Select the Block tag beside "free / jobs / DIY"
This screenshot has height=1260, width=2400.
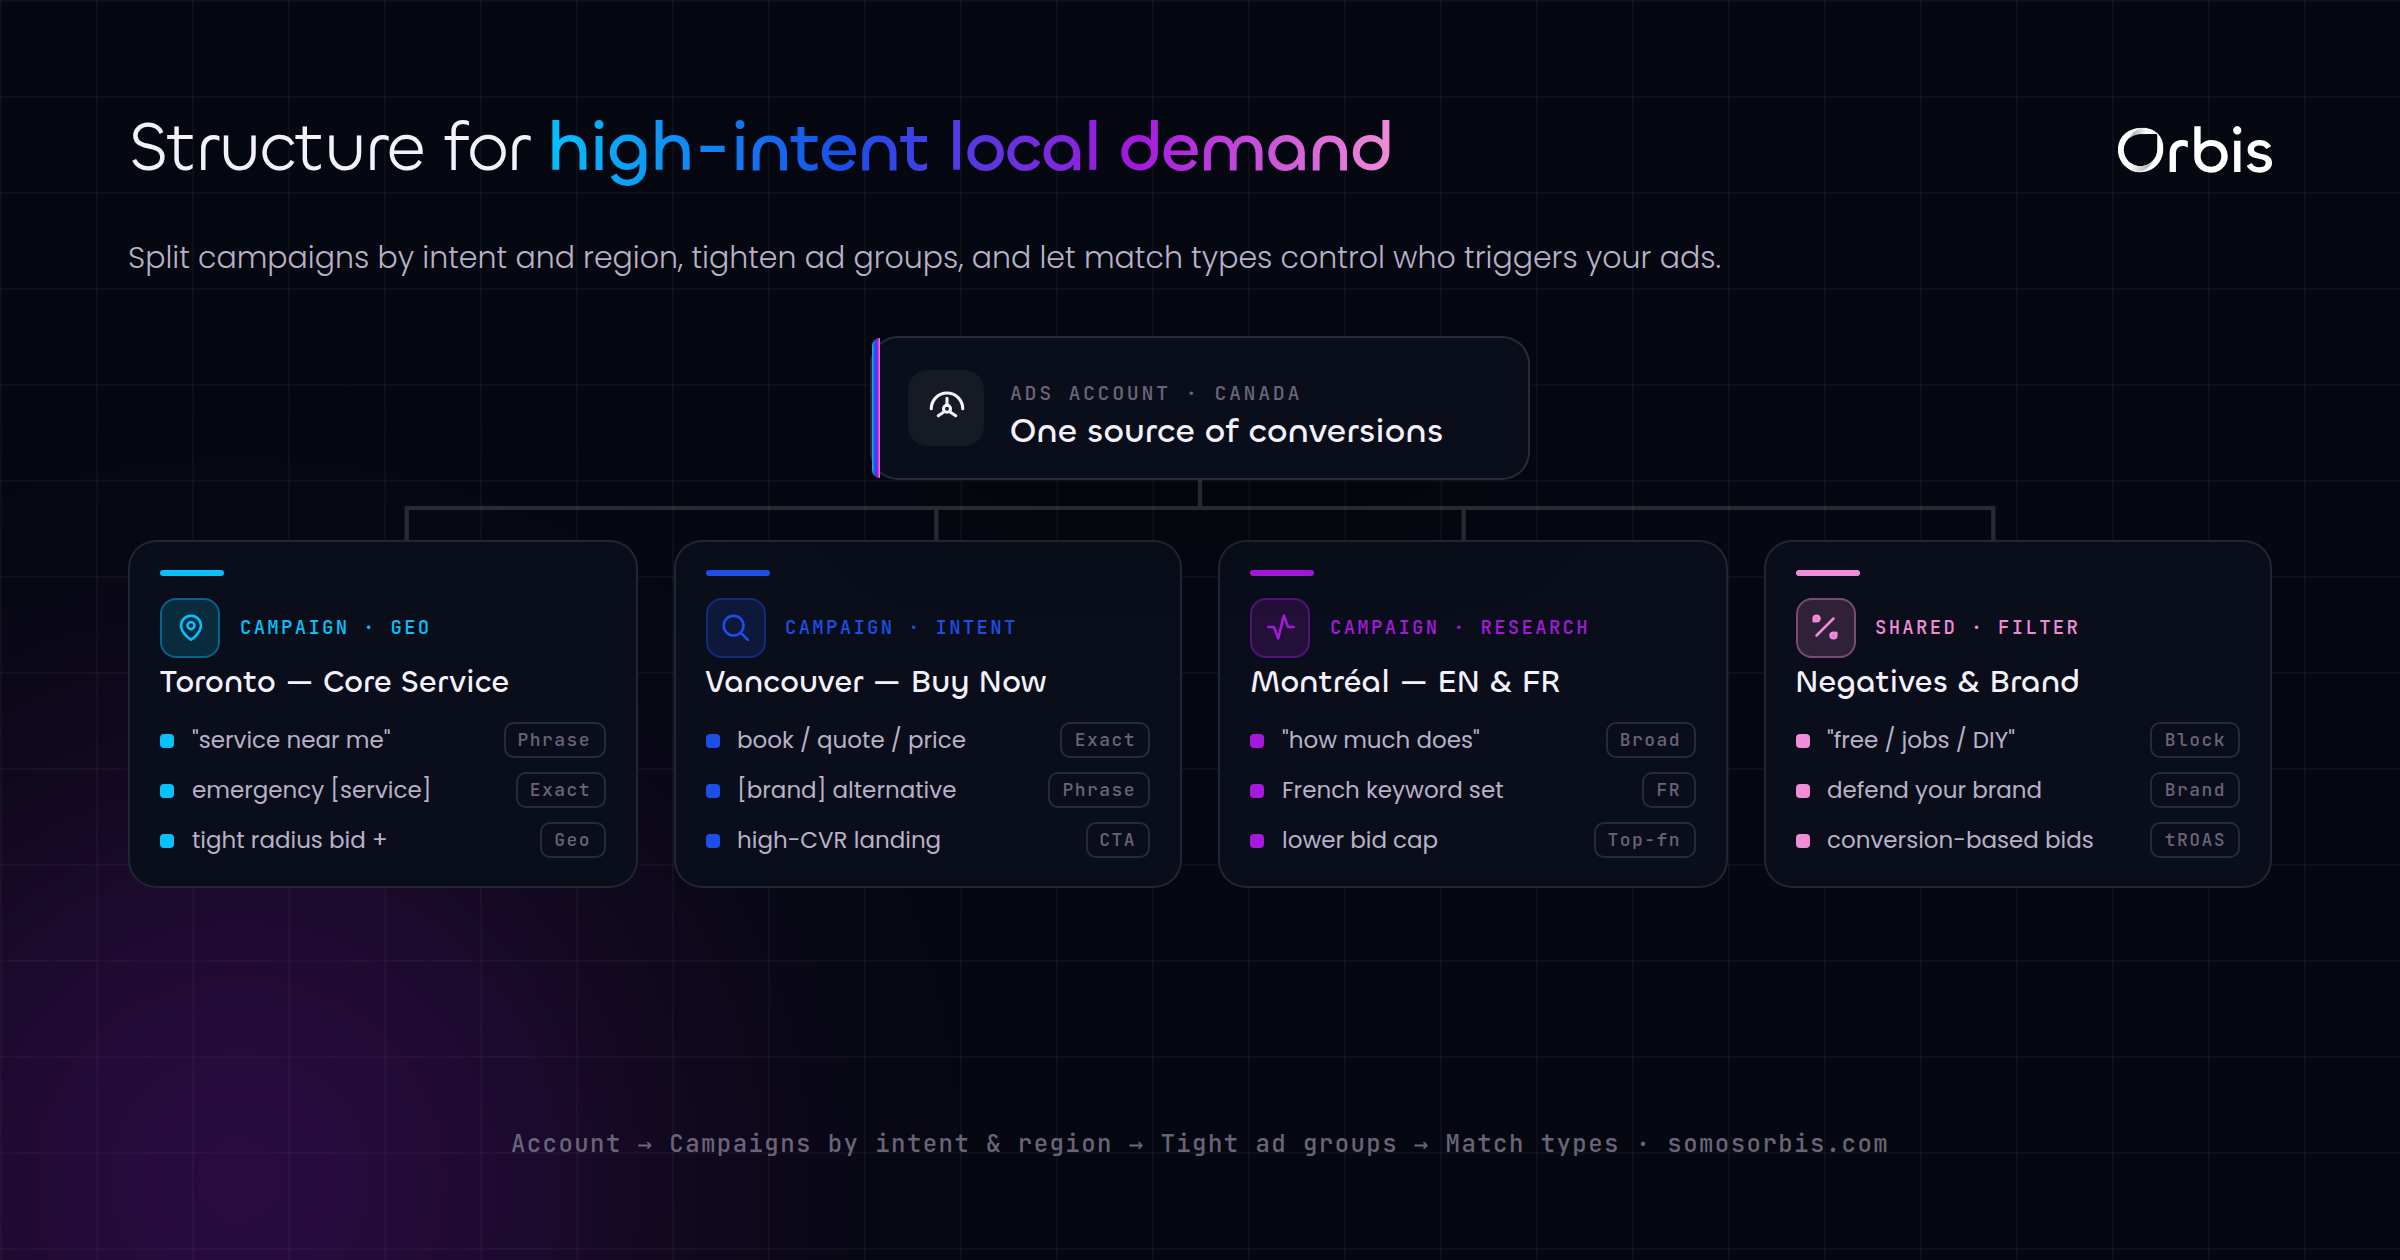(x=2195, y=740)
